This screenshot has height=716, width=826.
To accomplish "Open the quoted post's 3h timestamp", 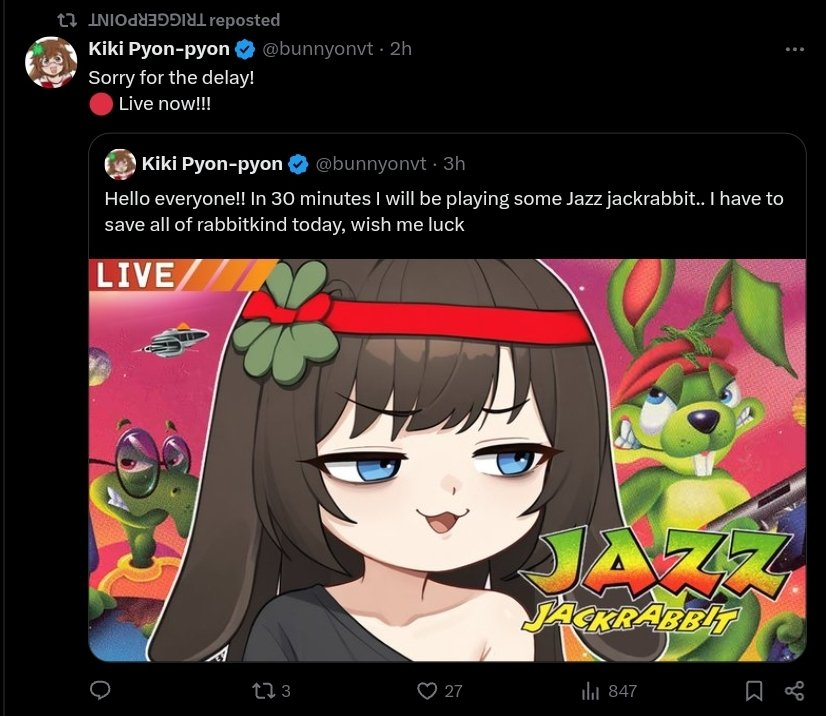I will pos(454,164).
